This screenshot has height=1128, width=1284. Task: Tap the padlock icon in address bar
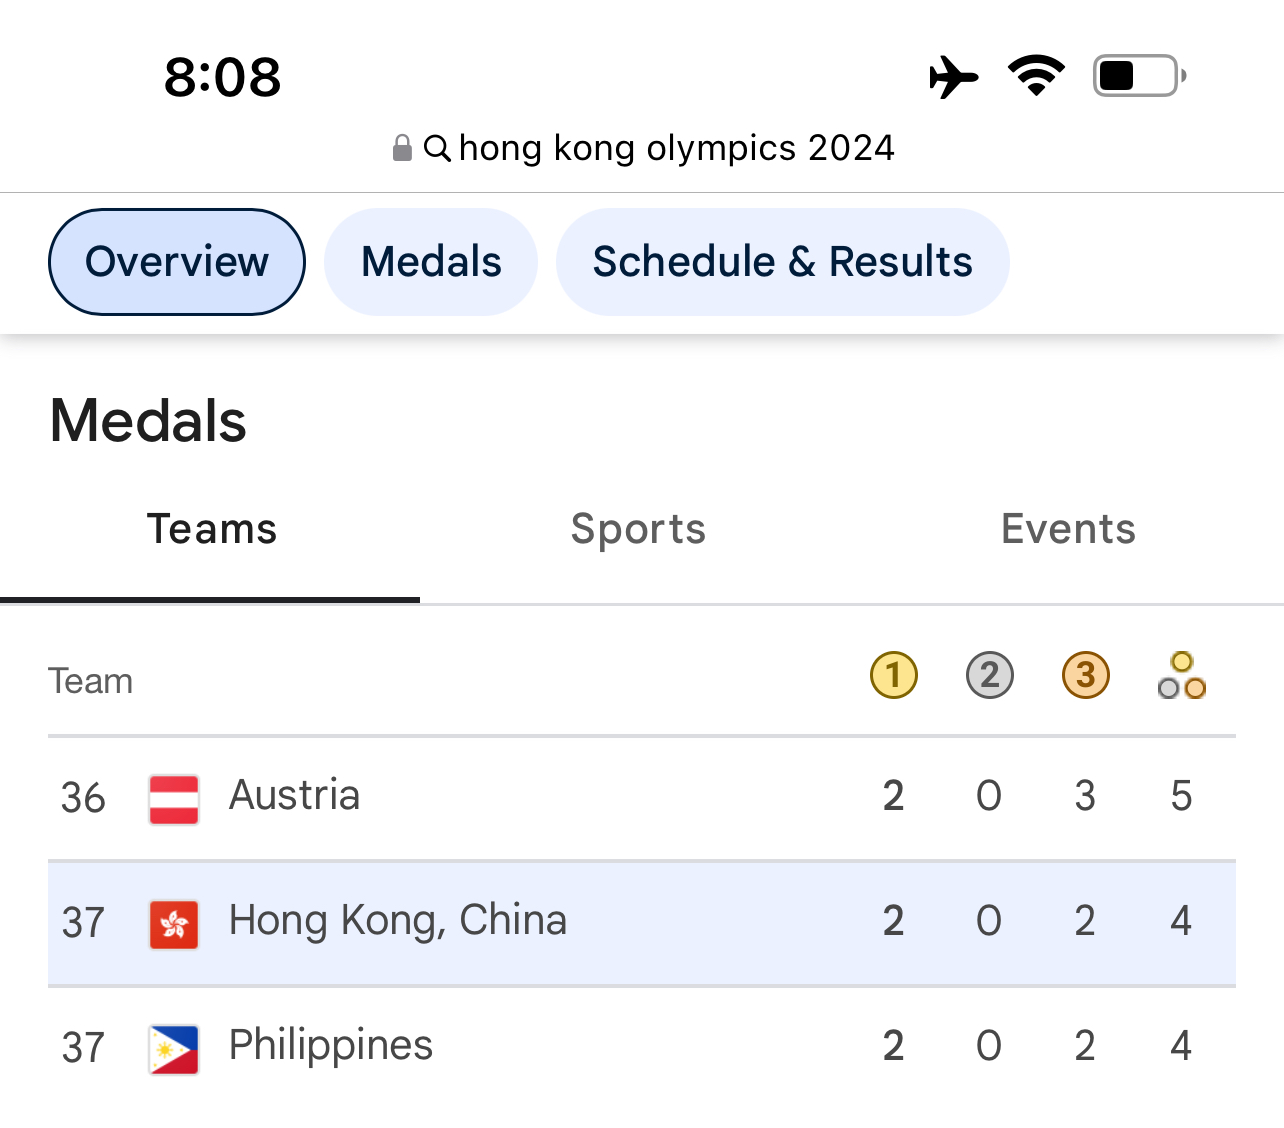point(402,149)
